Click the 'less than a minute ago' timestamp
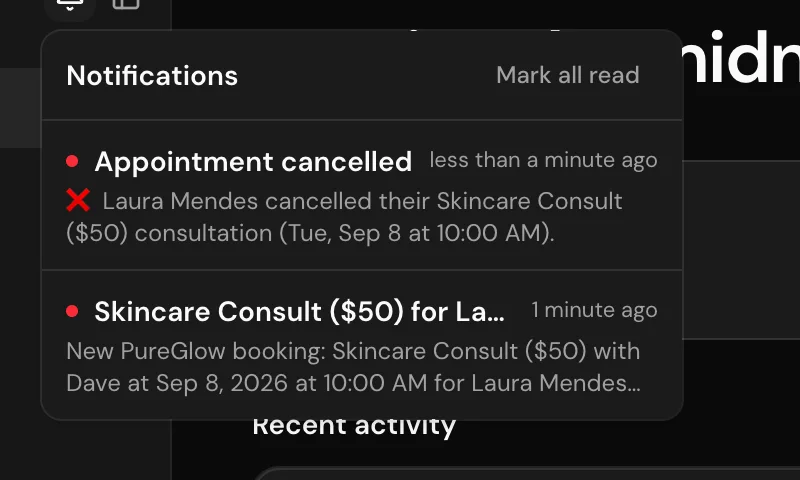 point(543,160)
